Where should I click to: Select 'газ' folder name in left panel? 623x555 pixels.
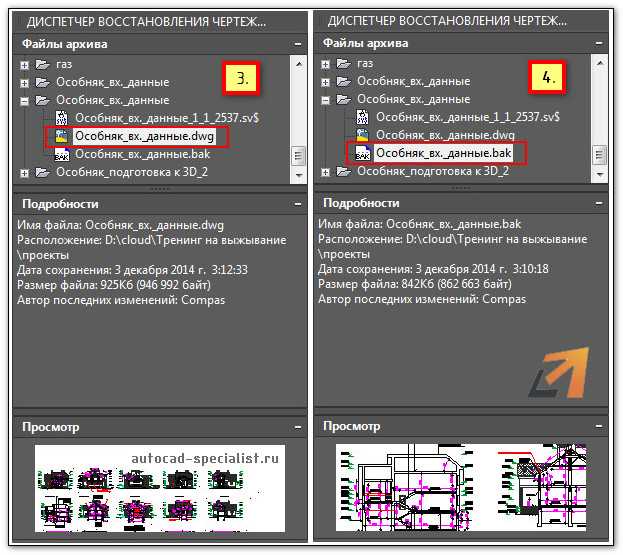pyautogui.click(x=64, y=64)
